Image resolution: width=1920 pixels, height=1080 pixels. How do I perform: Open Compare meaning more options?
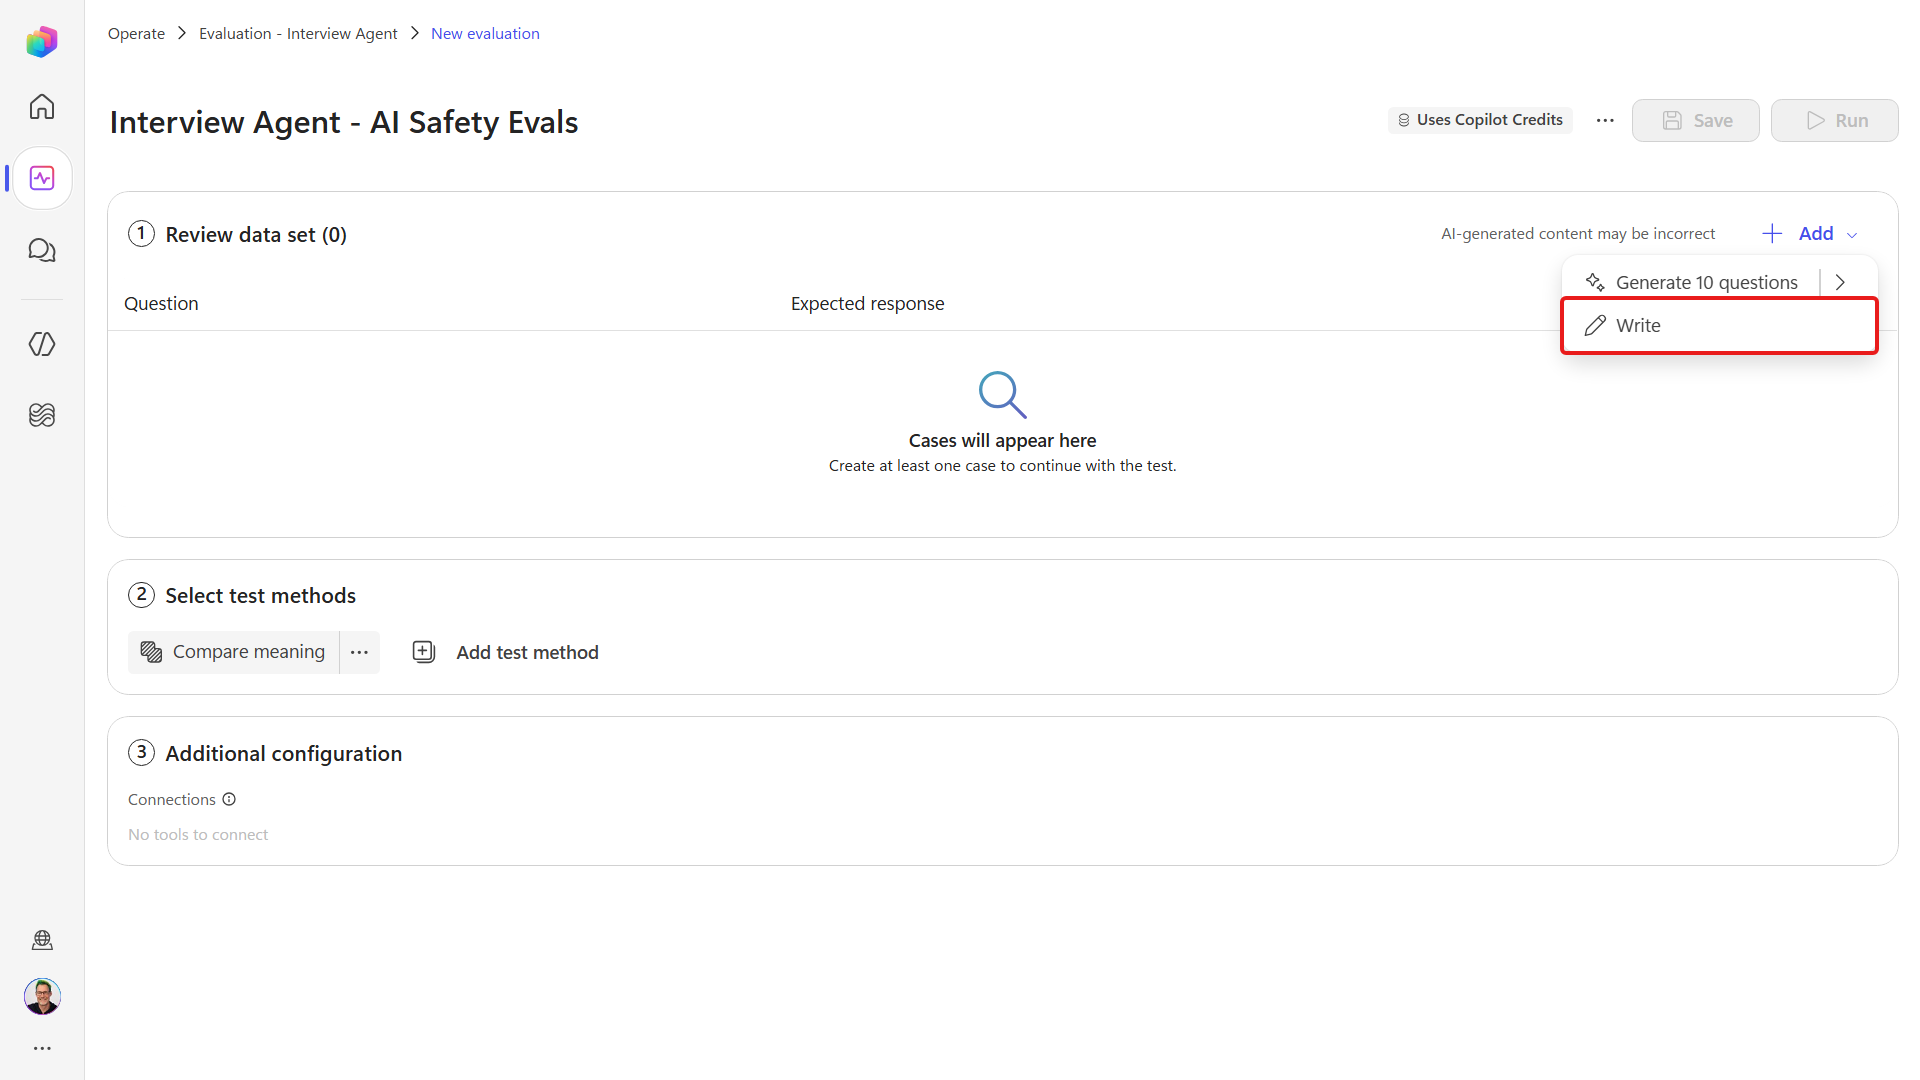point(360,652)
